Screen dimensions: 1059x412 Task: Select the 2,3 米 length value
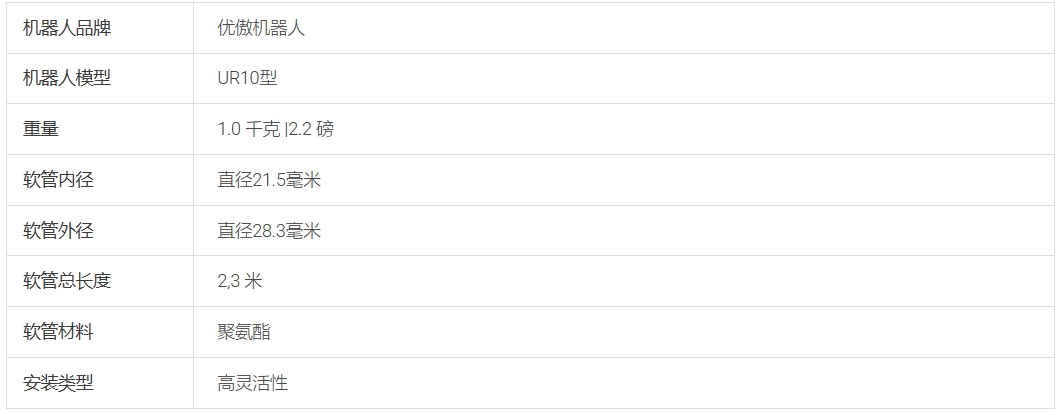[239, 281]
